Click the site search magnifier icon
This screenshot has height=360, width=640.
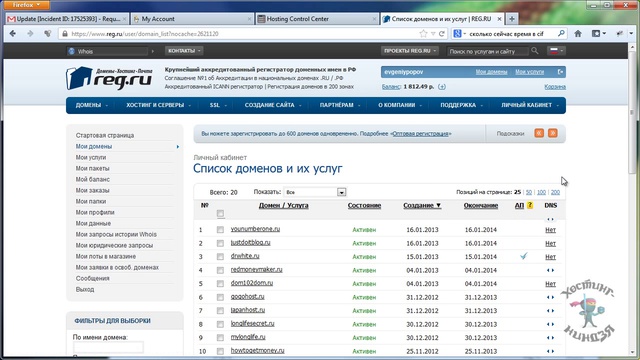tap(535, 51)
